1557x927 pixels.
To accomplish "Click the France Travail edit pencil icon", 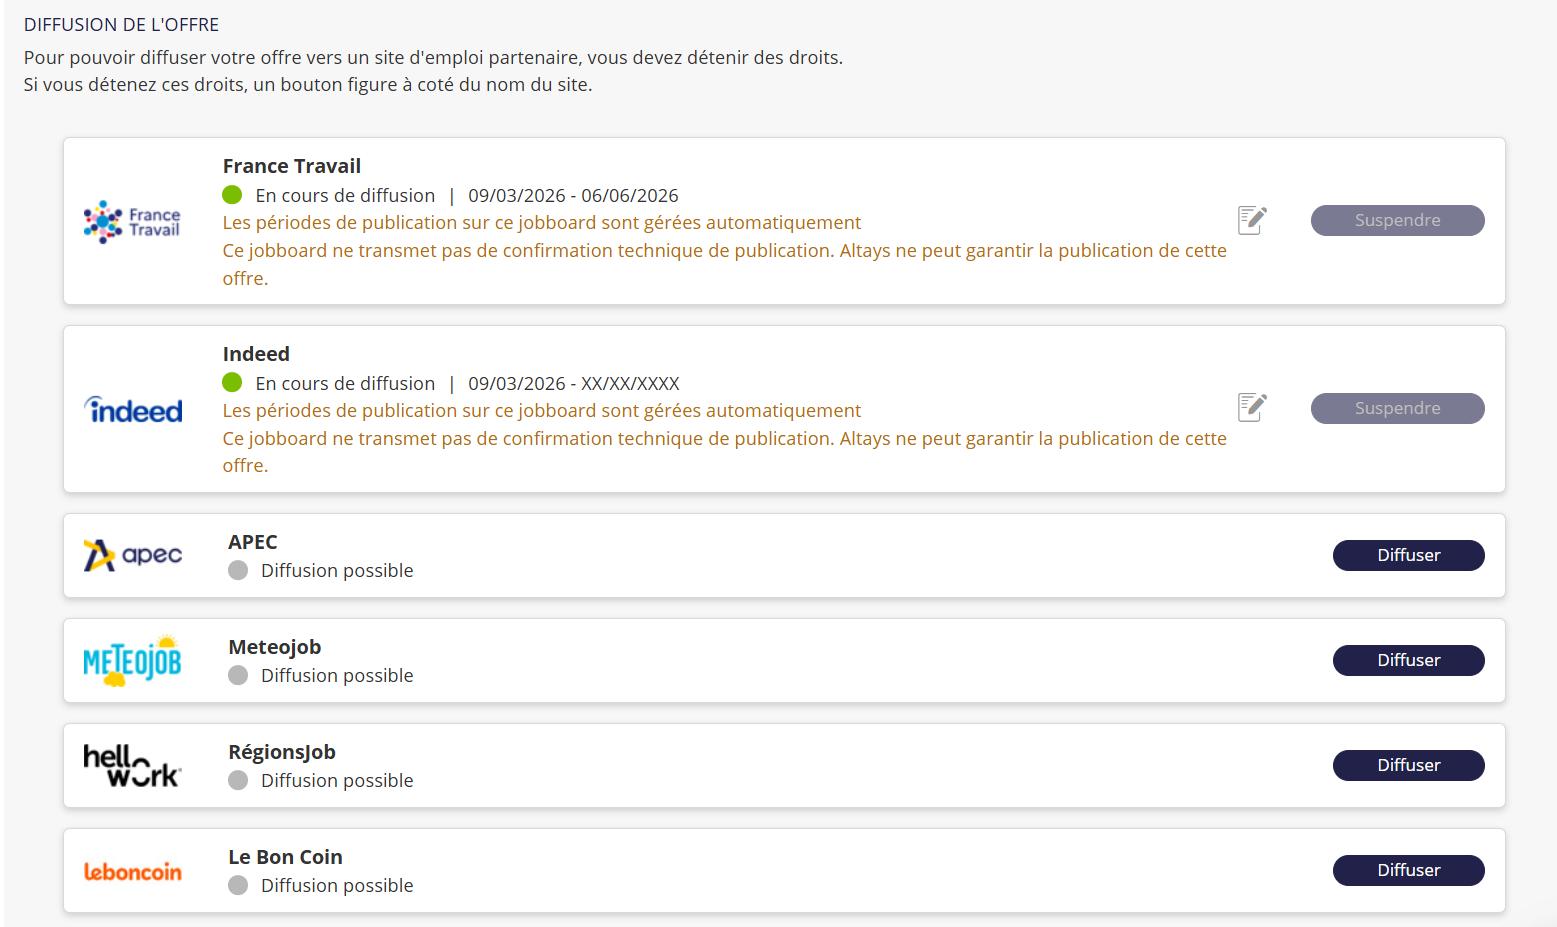I will point(1252,220).
